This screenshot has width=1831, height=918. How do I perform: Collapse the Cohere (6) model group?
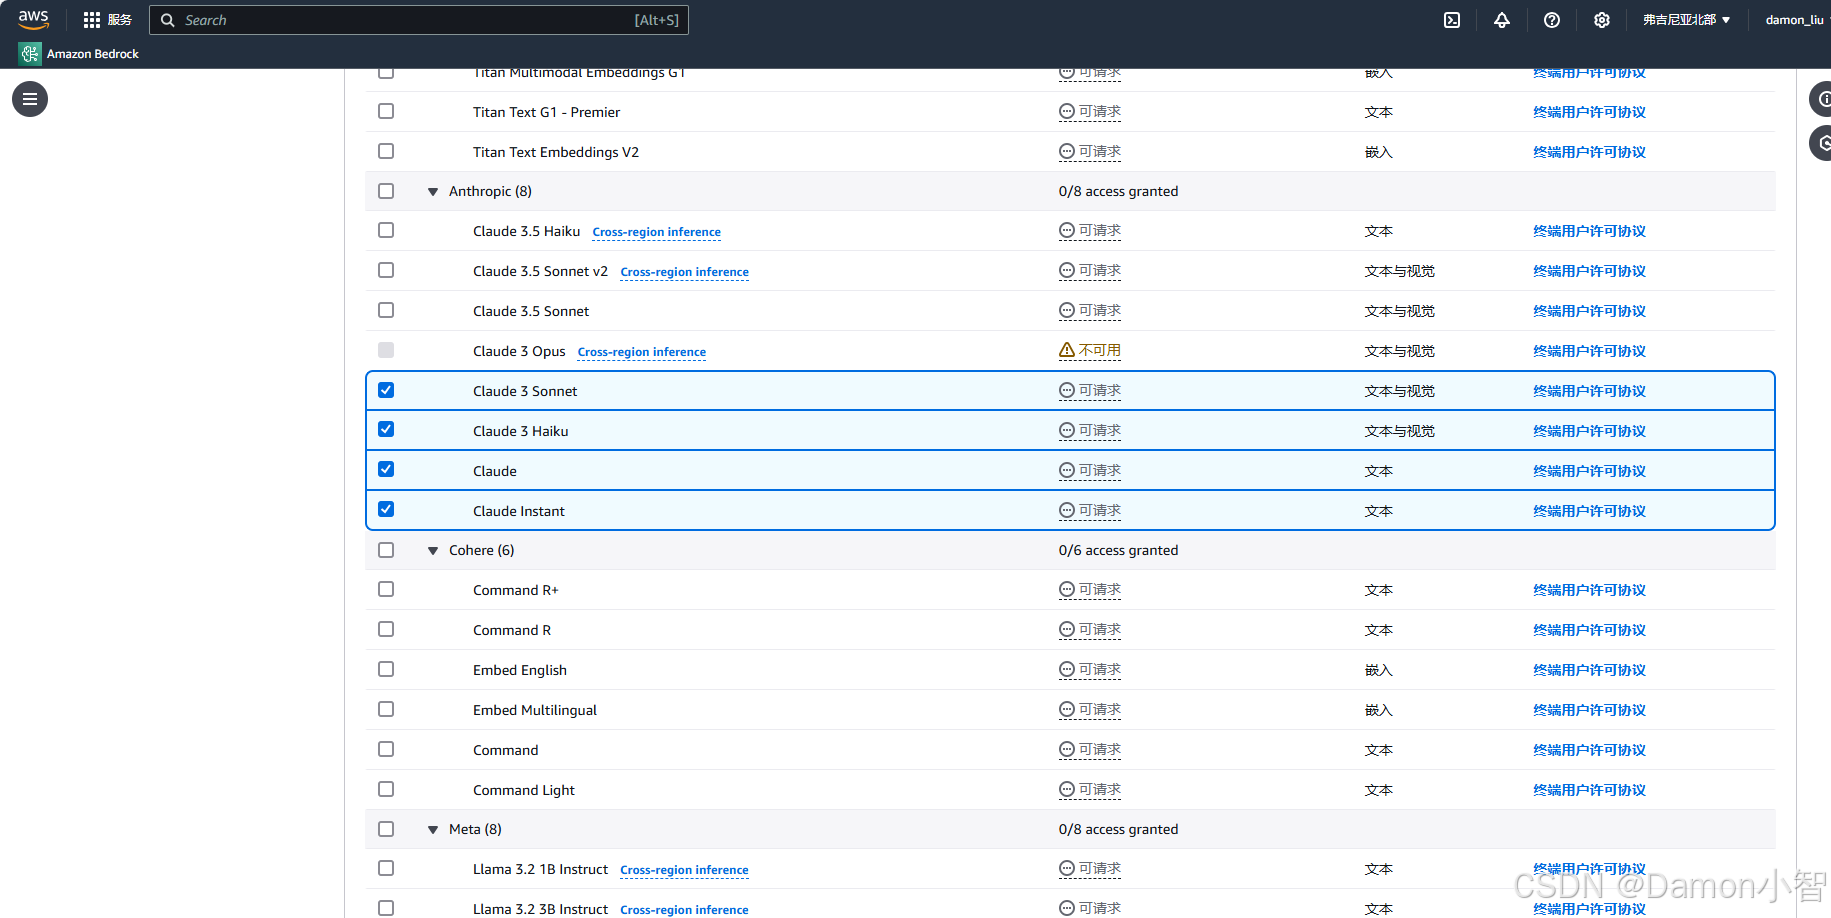pos(433,551)
